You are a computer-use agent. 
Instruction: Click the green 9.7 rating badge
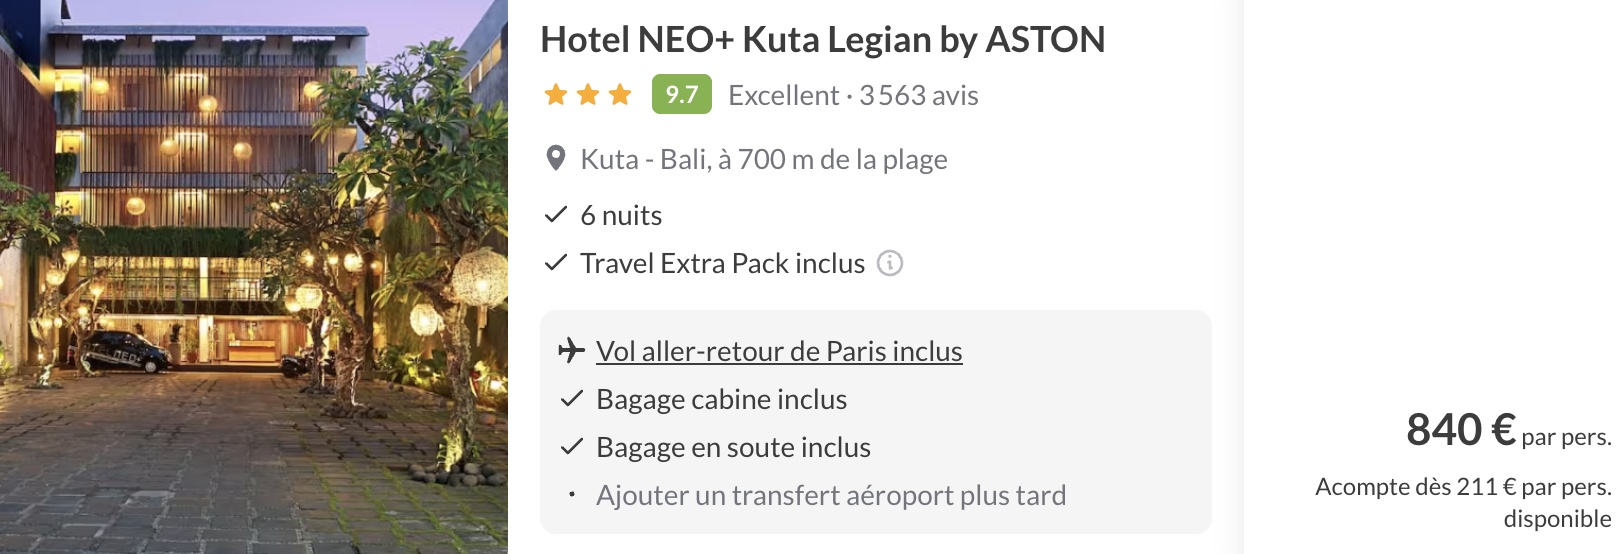[681, 95]
